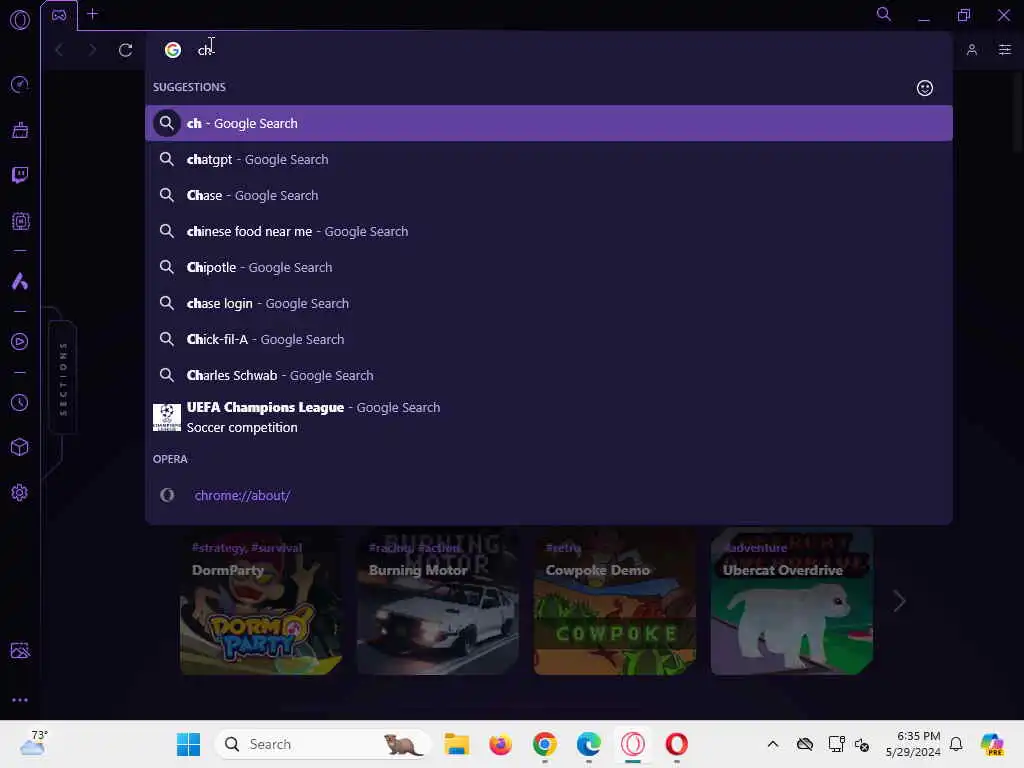Screen dimensions: 1024x768
Task: Select 'UEFA Champions League' suggestion
Action: (x=549, y=417)
